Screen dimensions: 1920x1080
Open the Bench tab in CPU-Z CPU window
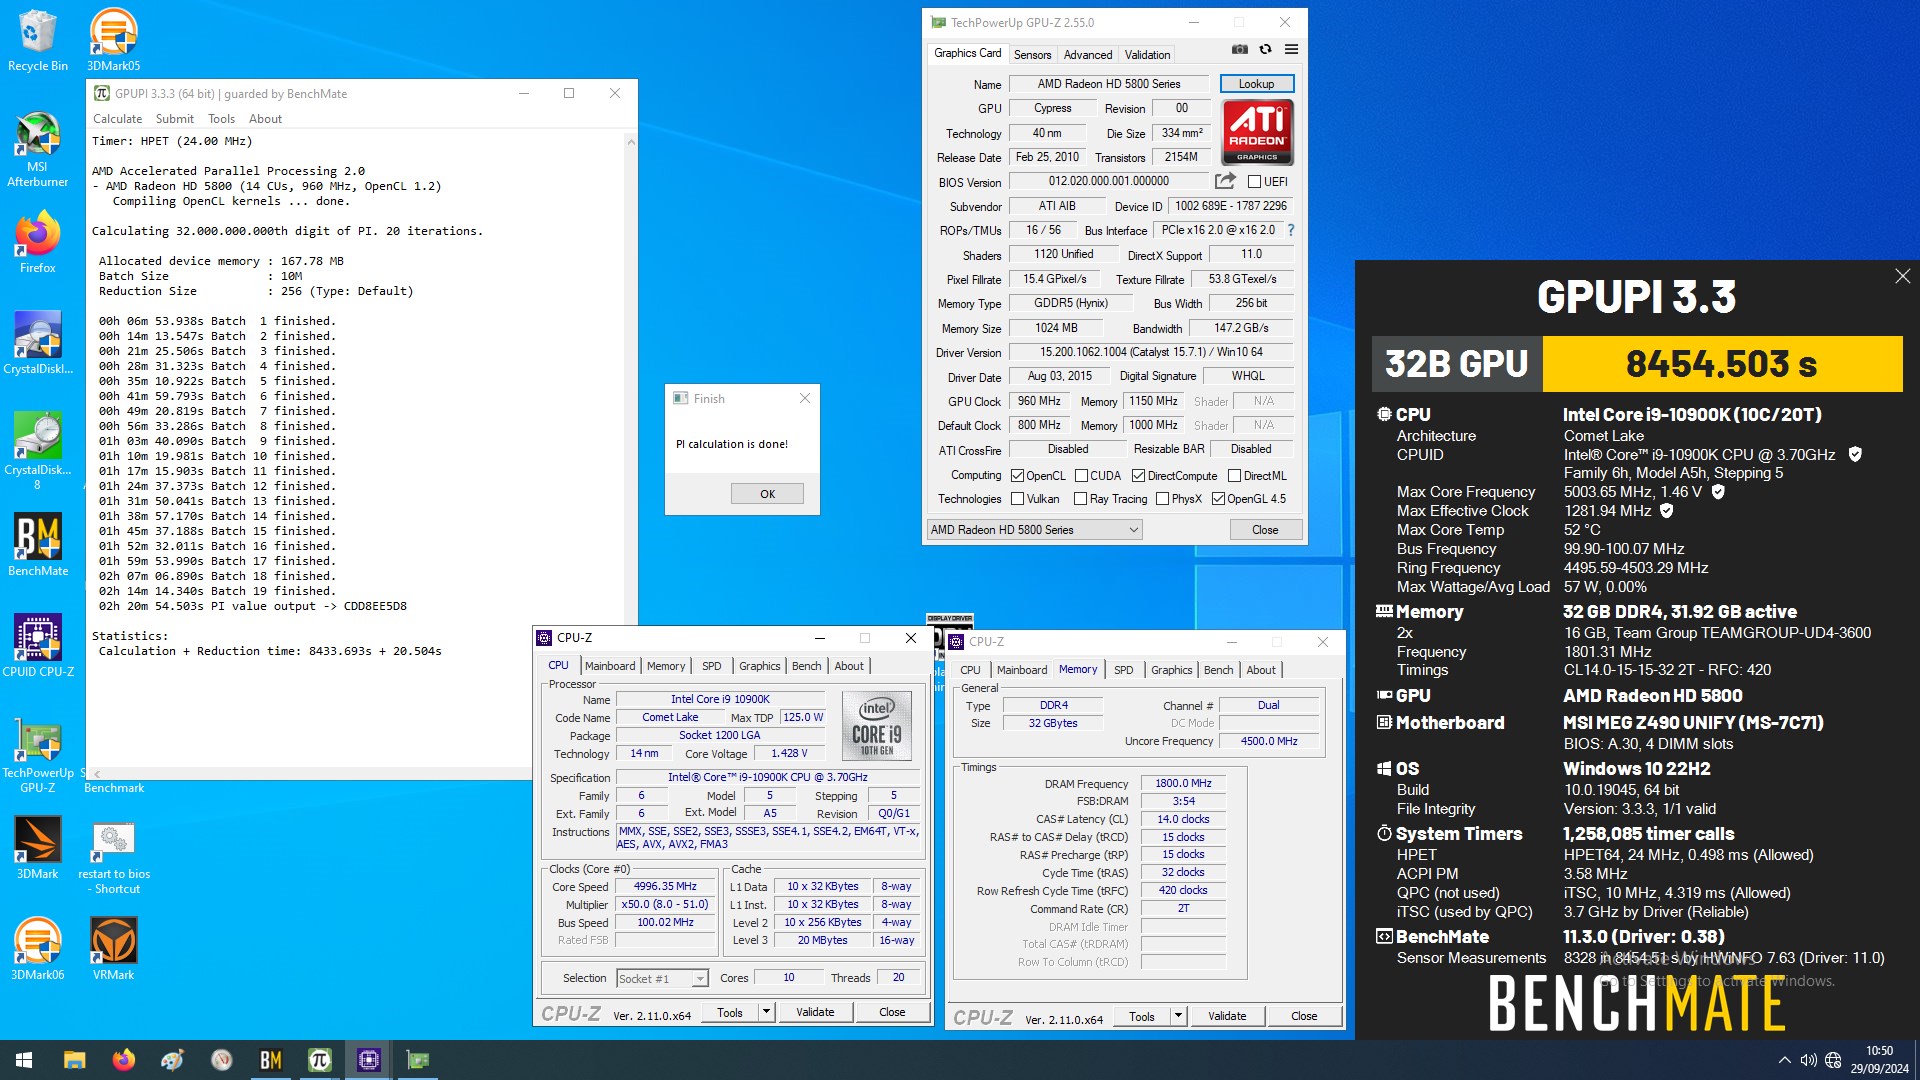pyautogui.click(x=806, y=666)
